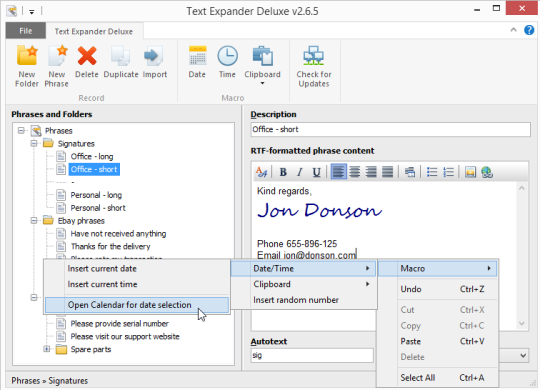Select the Ebay phrases folder
540x390 pixels.
81,220
